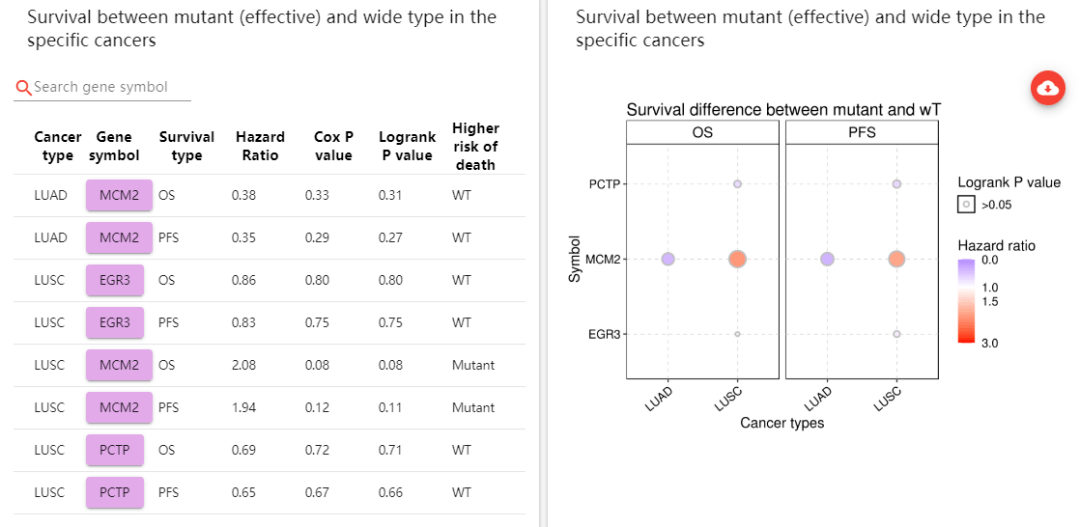Click the red cloud download button

[x=1047, y=88]
